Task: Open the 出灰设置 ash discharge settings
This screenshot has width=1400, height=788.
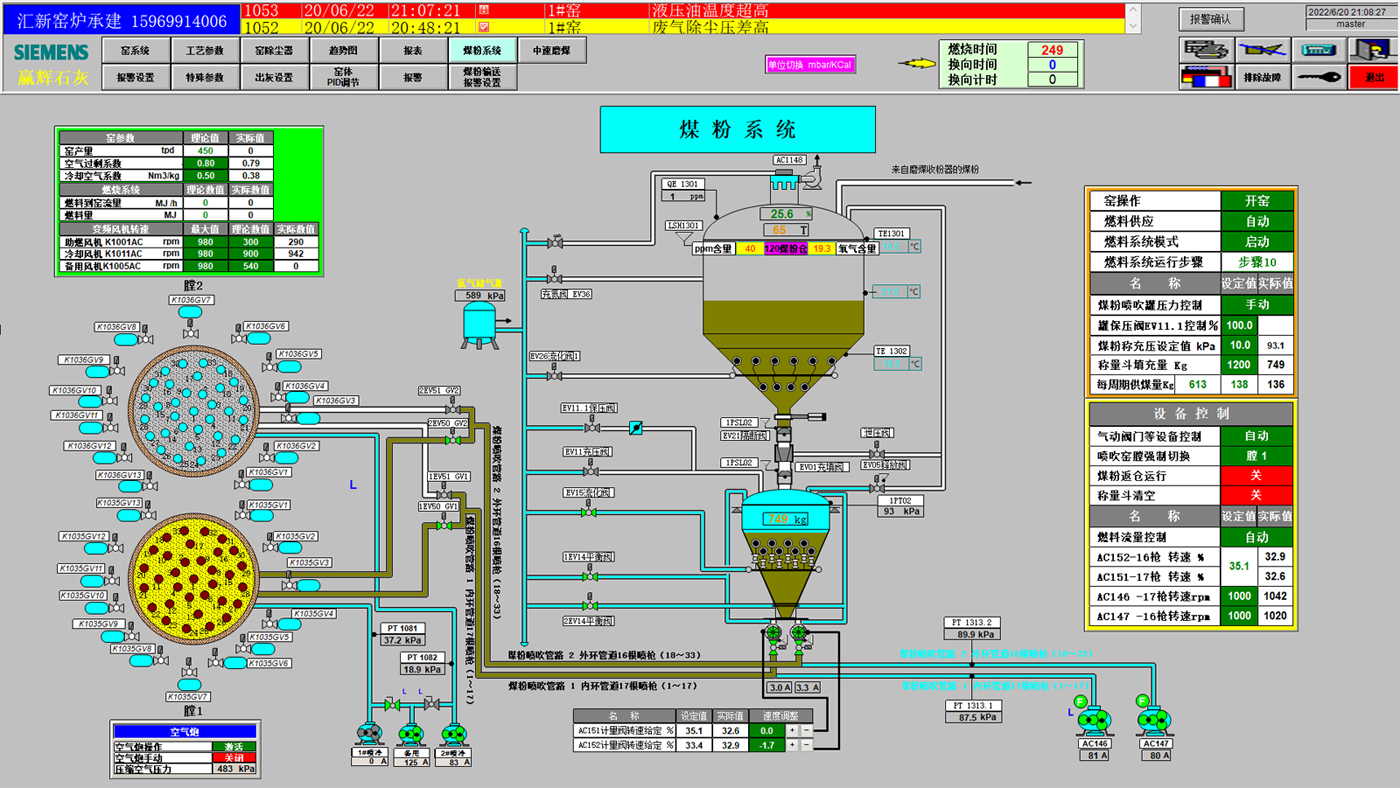Action: tap(274, 77)
